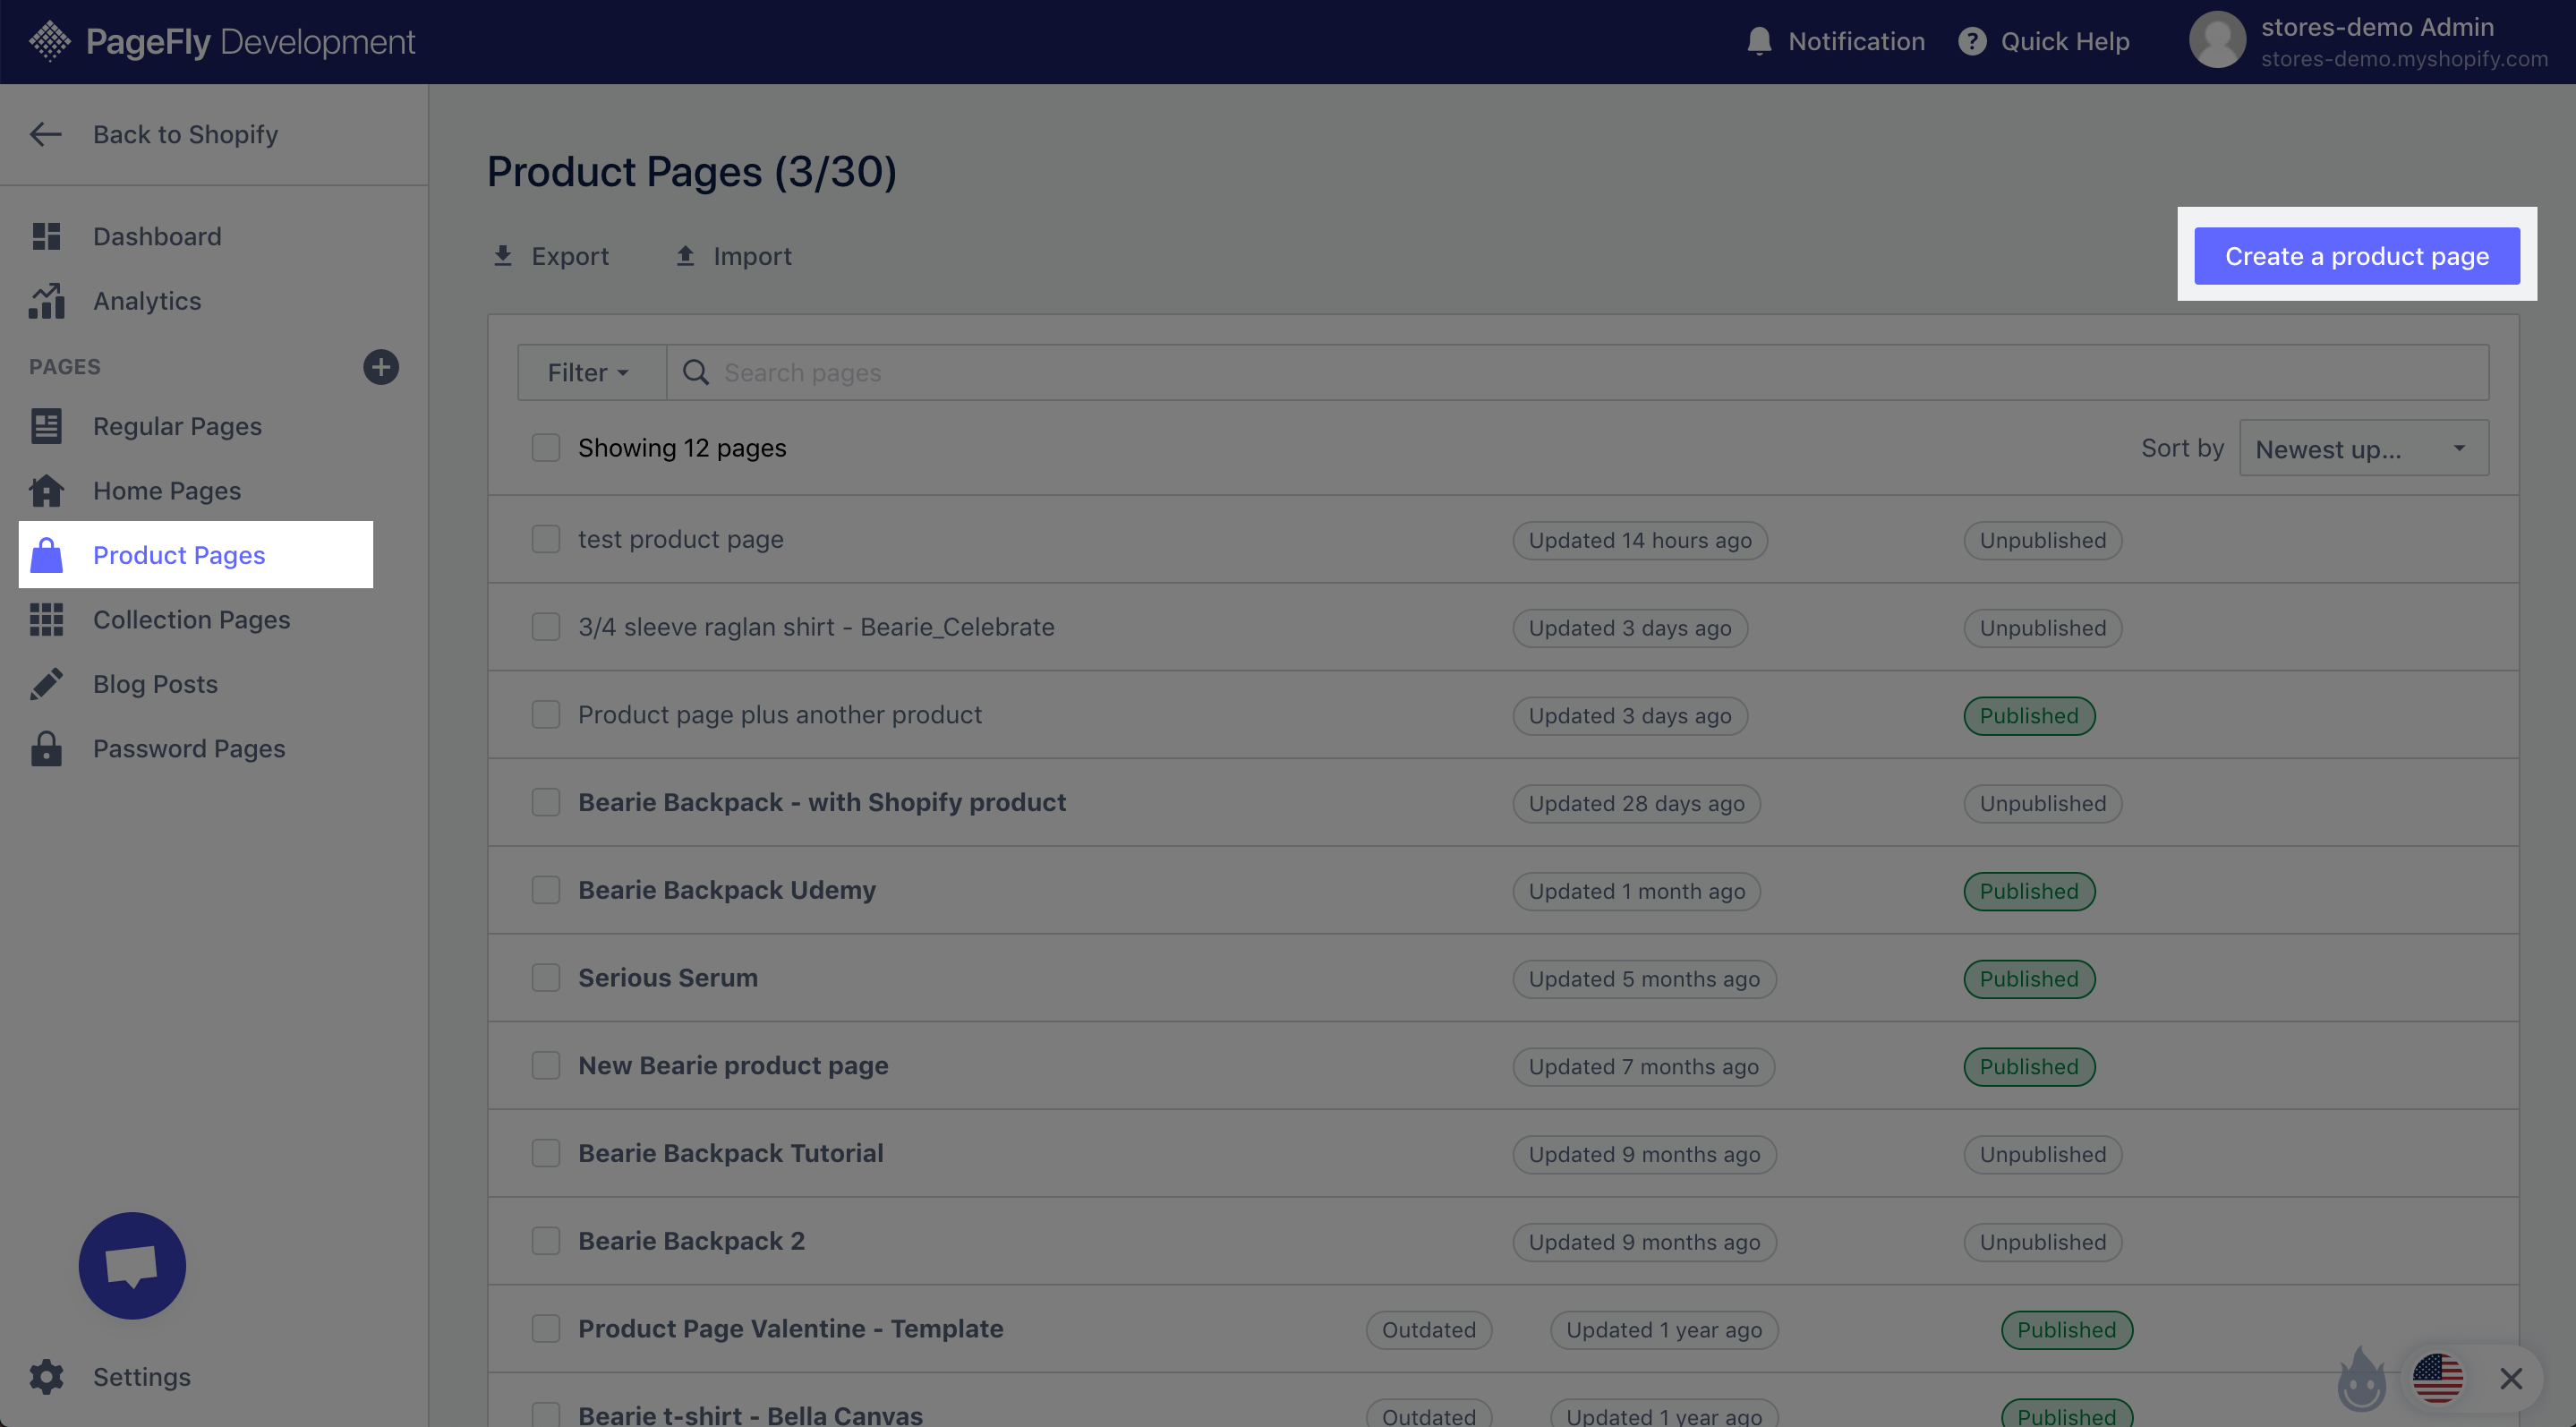
Task: Check the 3/4 sleeve raglan shirt row
Action: pyautogui.click(x=545, y=627)
